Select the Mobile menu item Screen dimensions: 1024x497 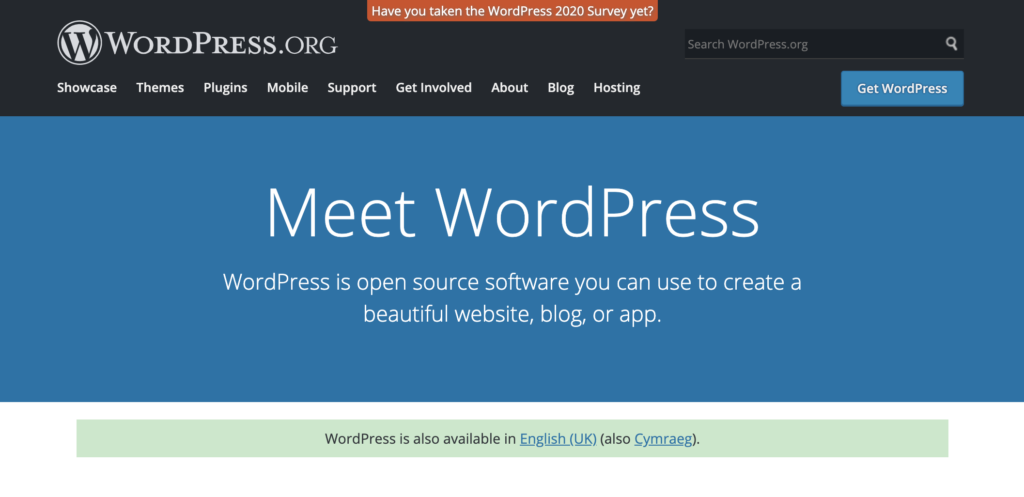(x=287, y=88)
